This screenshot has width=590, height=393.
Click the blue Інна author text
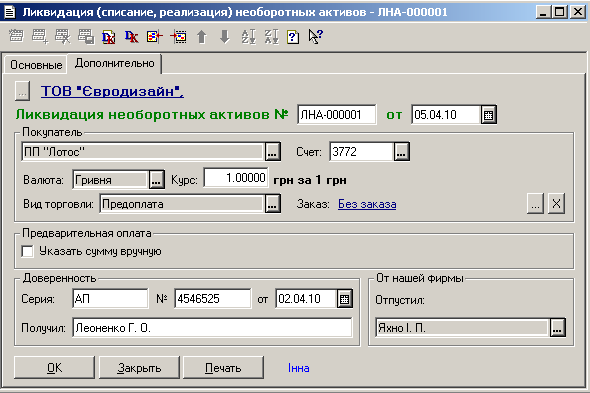point(299,368)
